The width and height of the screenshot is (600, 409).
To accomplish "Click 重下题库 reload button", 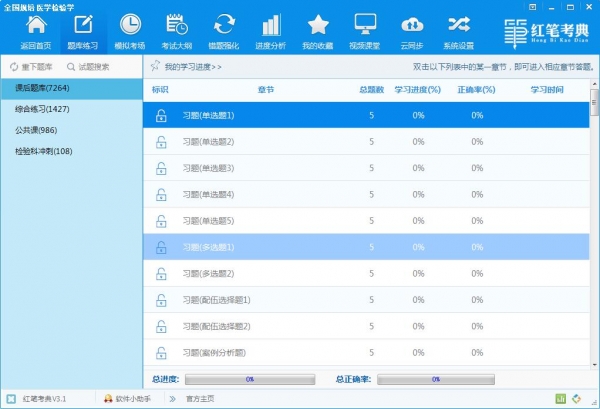I will click(x=31, y=67).
